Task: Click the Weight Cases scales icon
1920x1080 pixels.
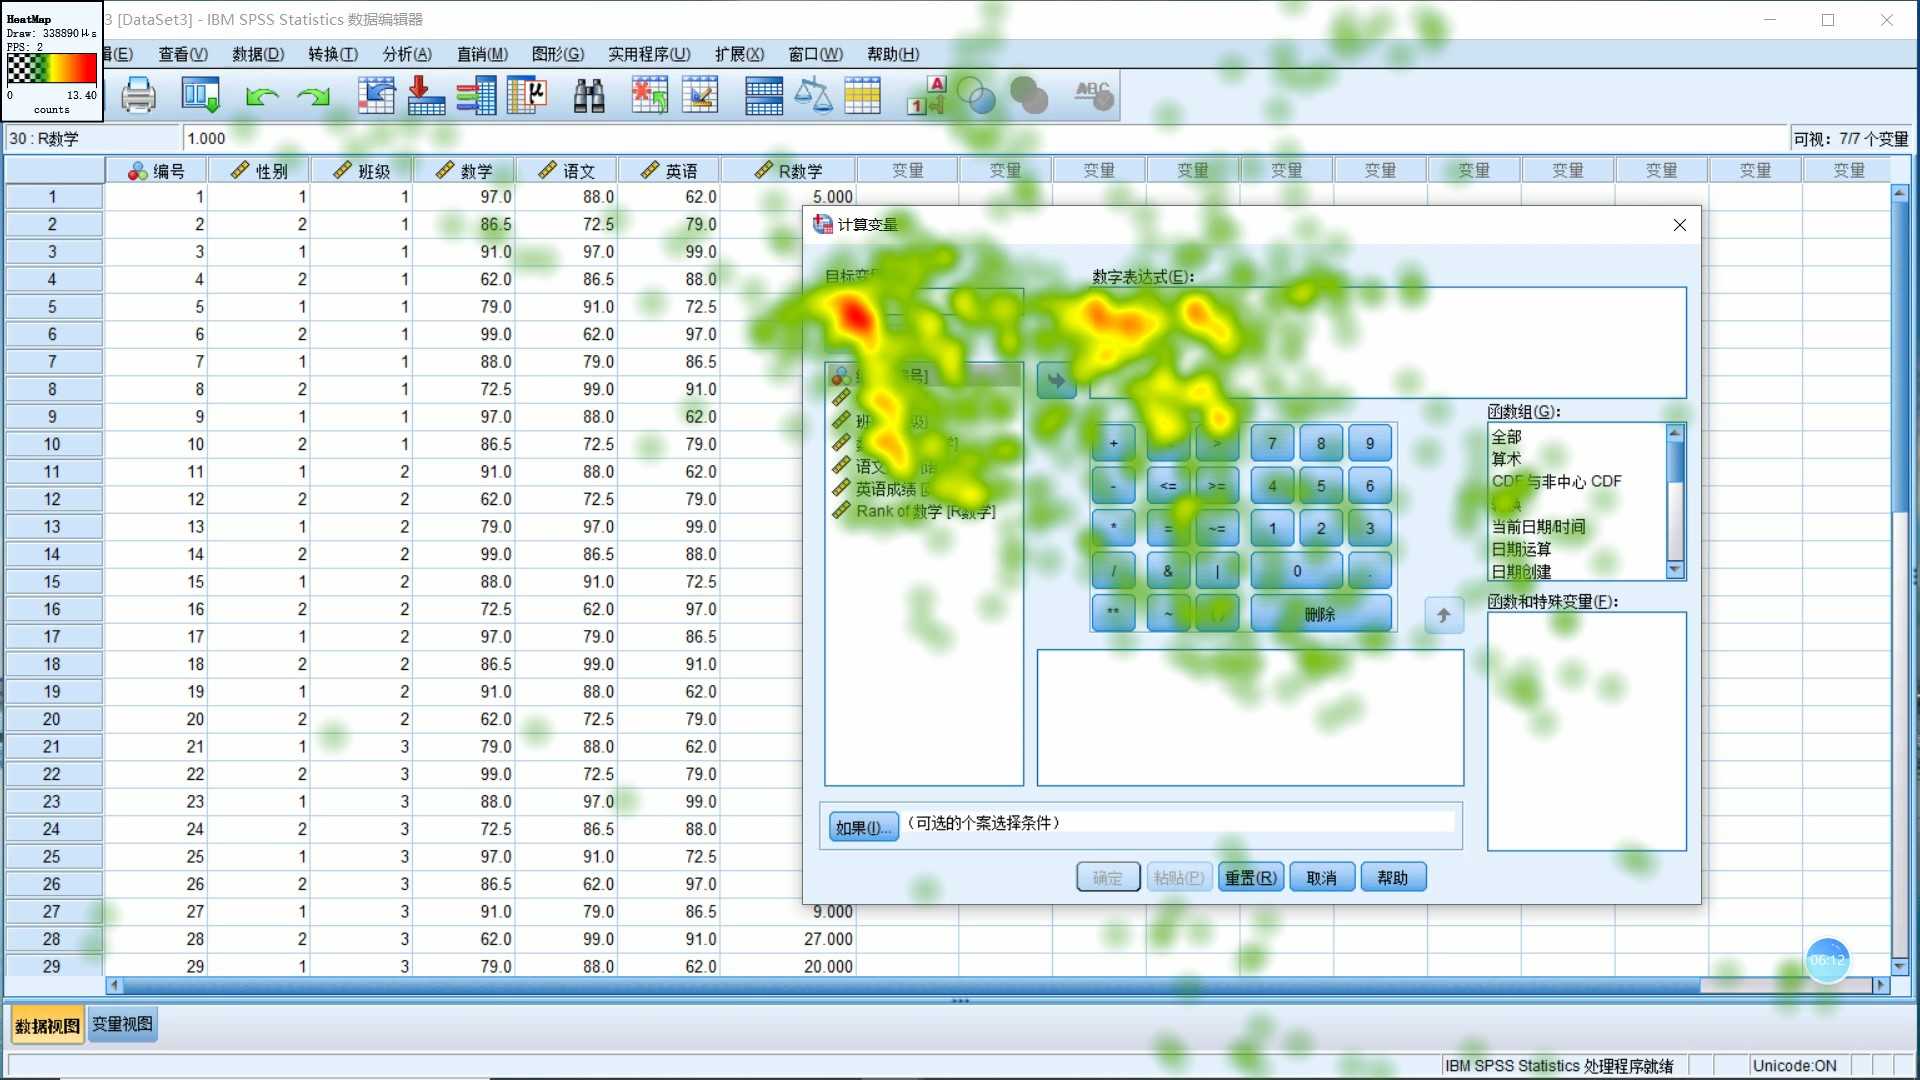Action: point(812,96)
